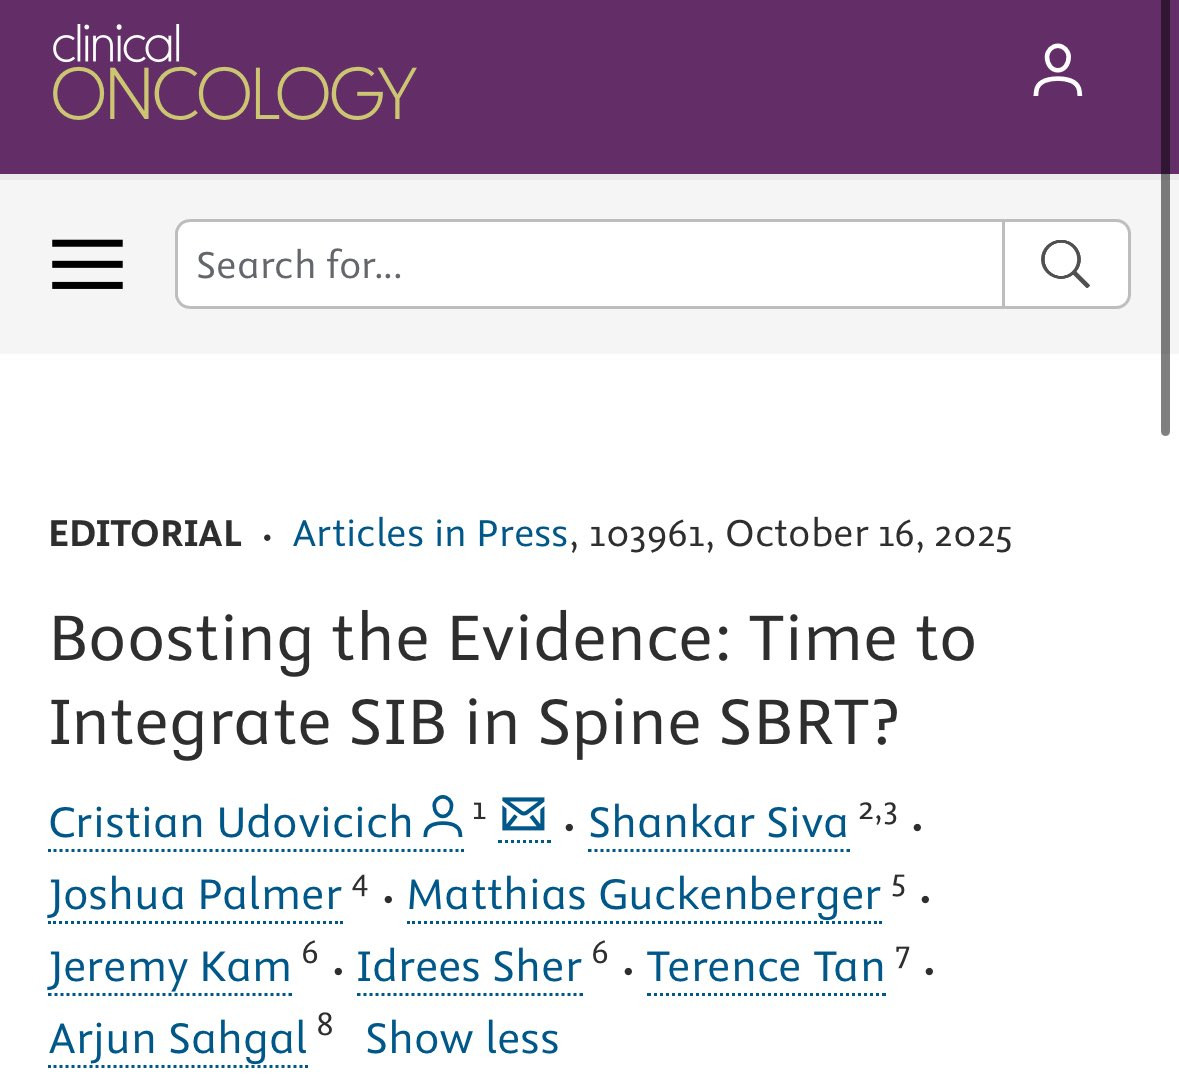Open author Arjun Sahgal details
This screenshot has height=1081, width=1179.
[178, 1039]
